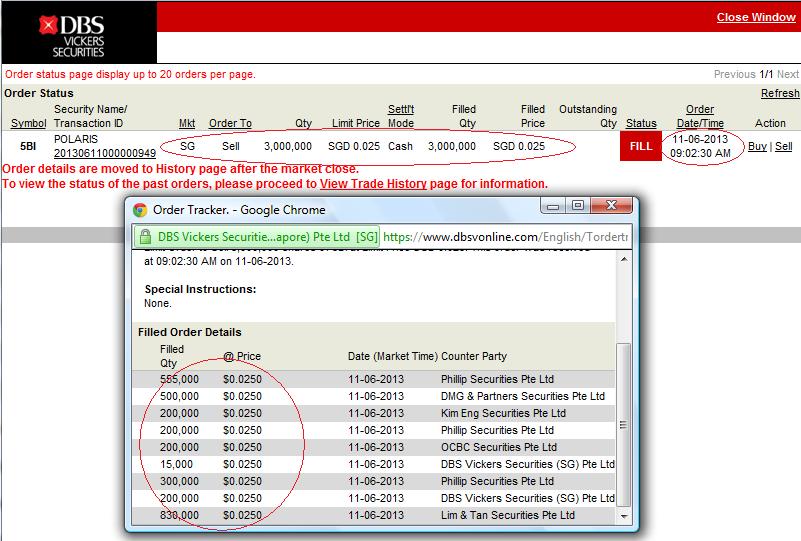Refresh the order status list

pyautogui.click(x=780, y=93)
